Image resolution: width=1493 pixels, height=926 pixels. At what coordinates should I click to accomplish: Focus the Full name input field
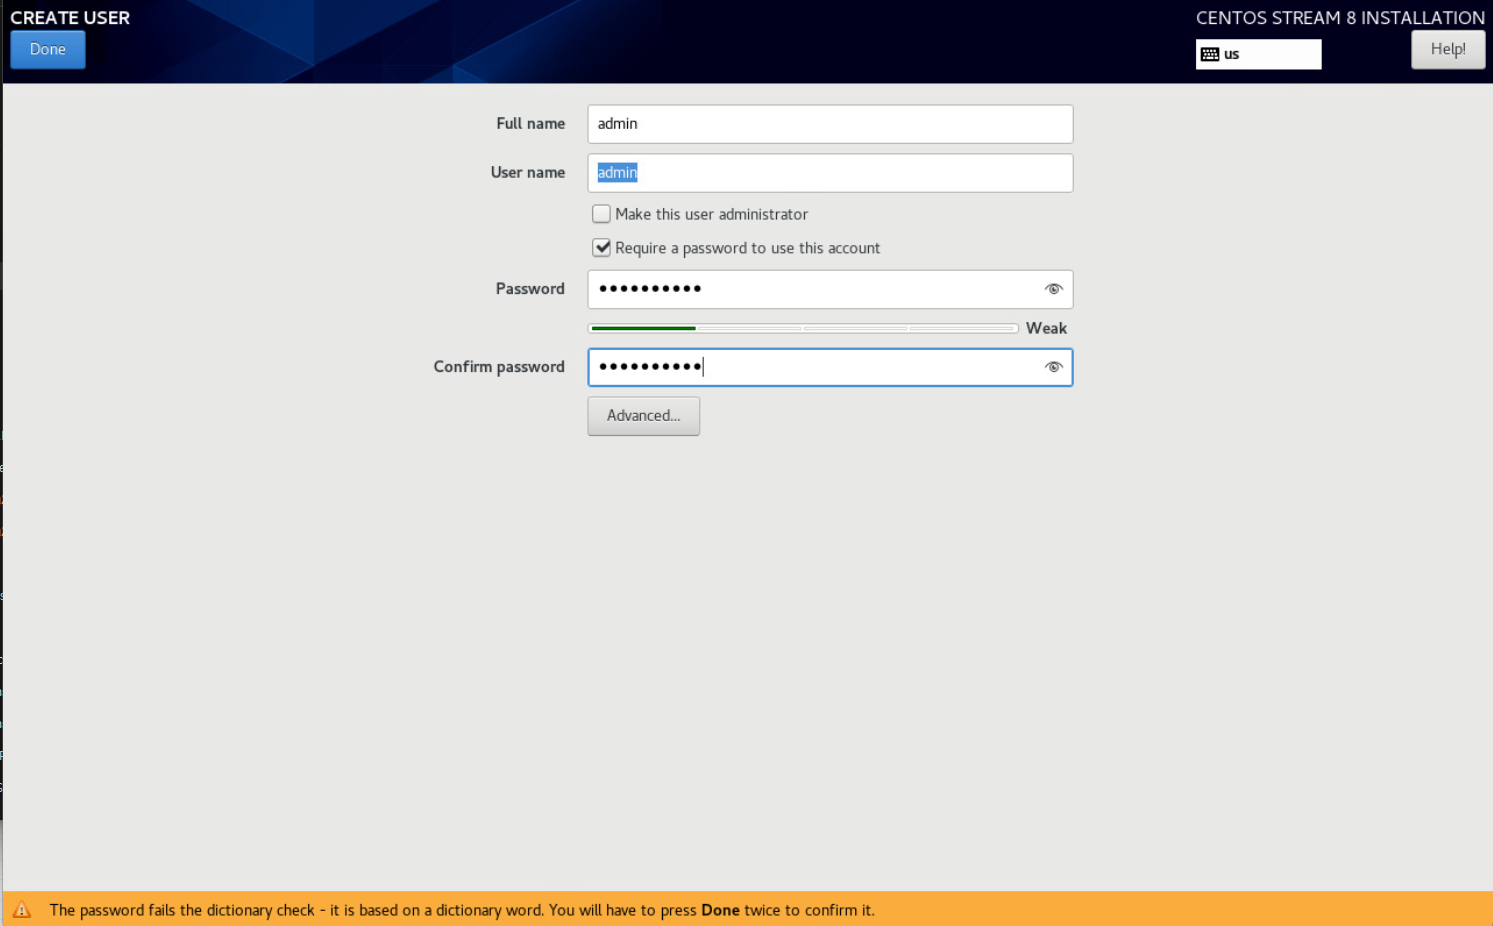point(830,124)
